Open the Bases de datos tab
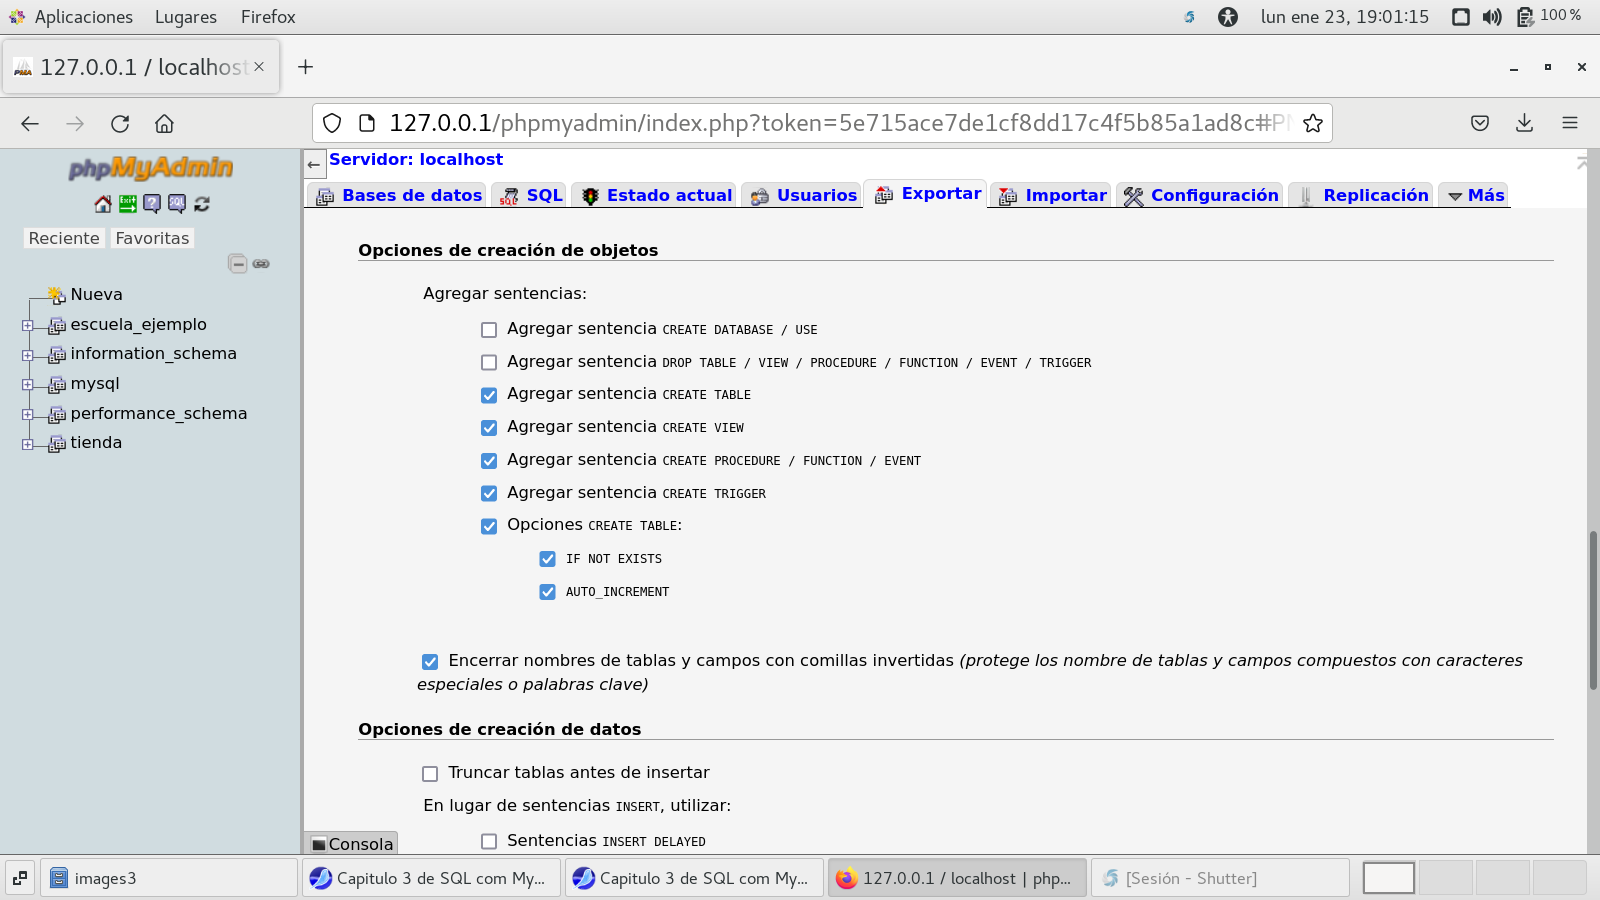The height and width of the screenshot is (900, 1600). point(399,196)
